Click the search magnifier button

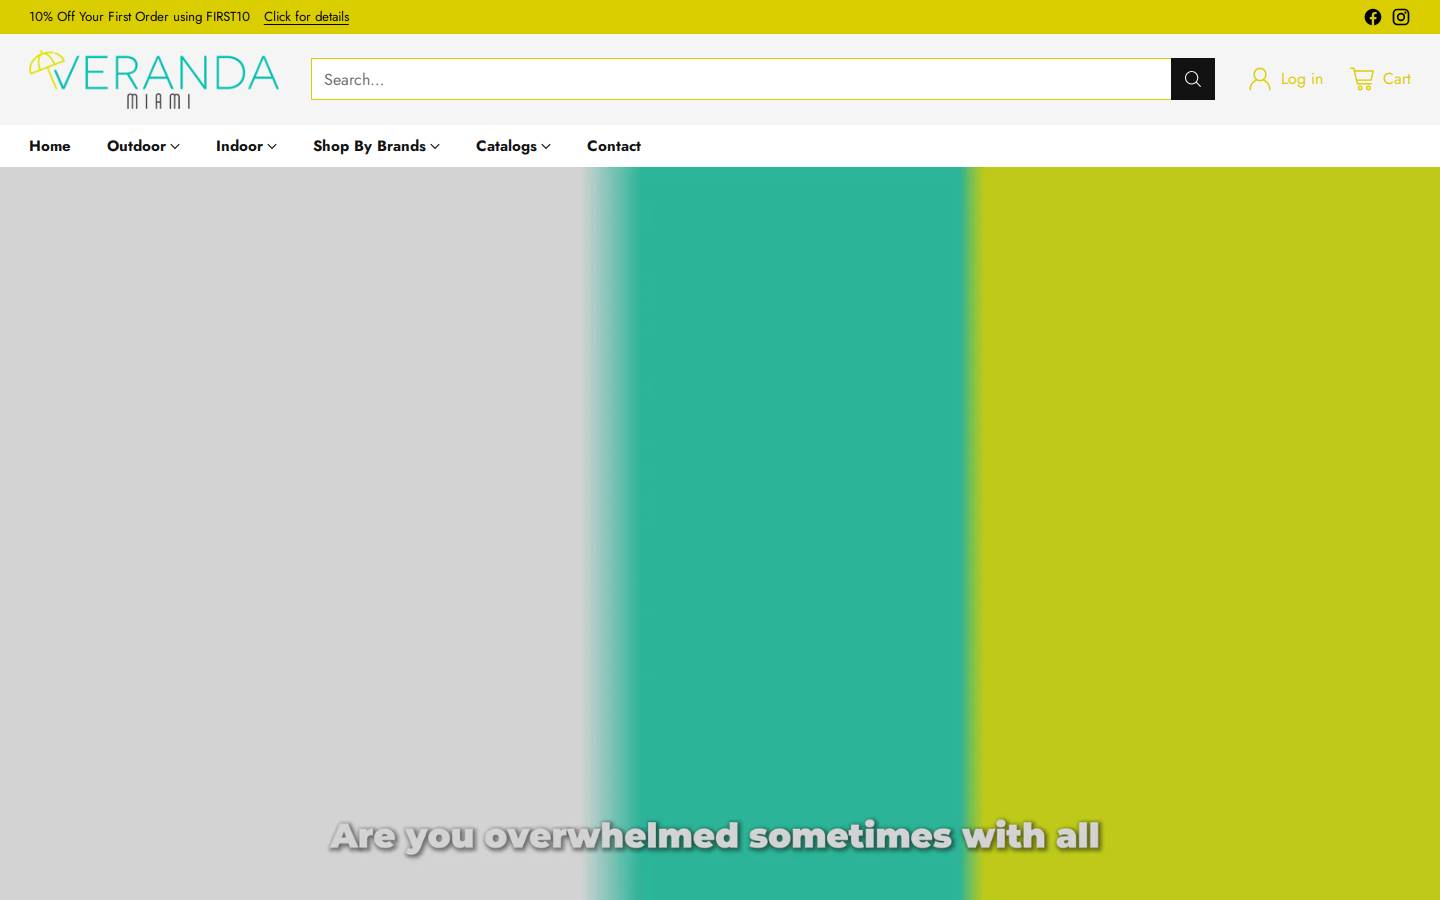[1193, 79]
